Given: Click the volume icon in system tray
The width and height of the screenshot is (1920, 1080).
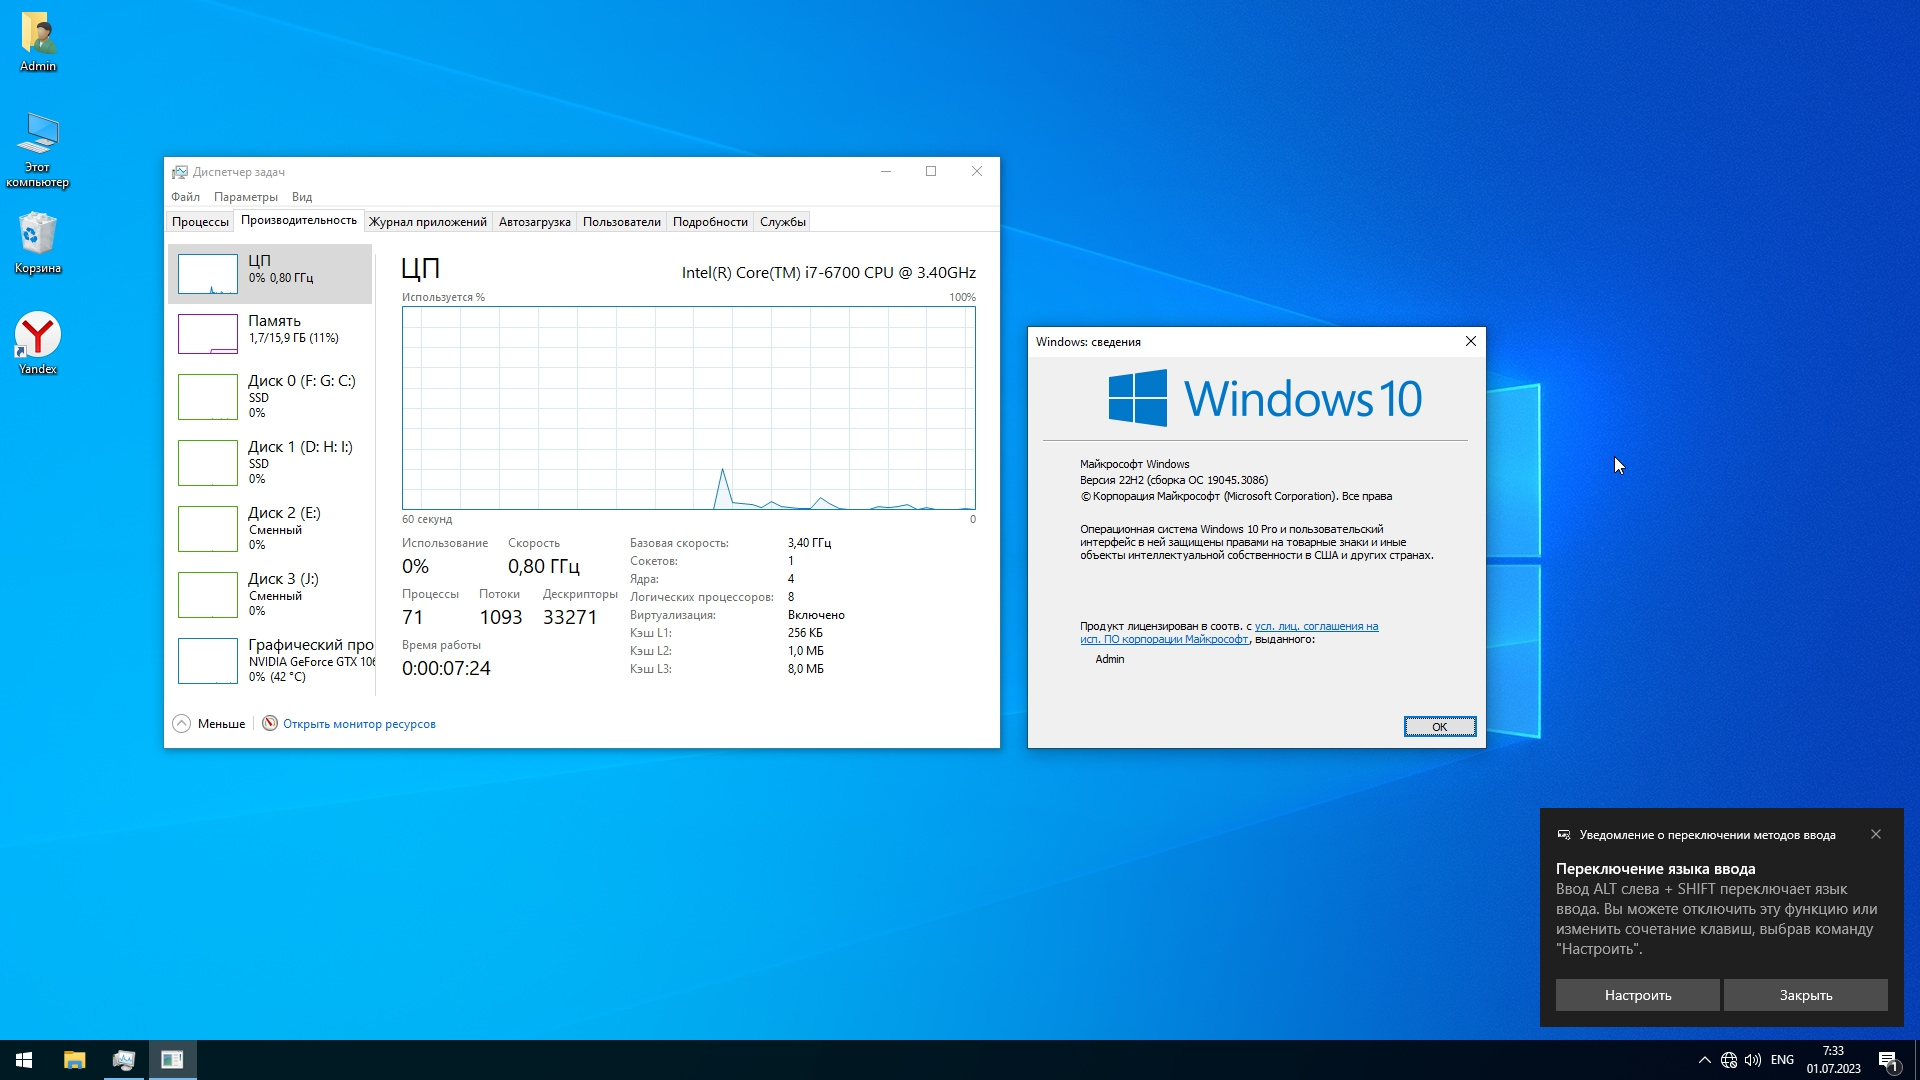Looking at the screenshot, I should [x=1753, y=1060].
